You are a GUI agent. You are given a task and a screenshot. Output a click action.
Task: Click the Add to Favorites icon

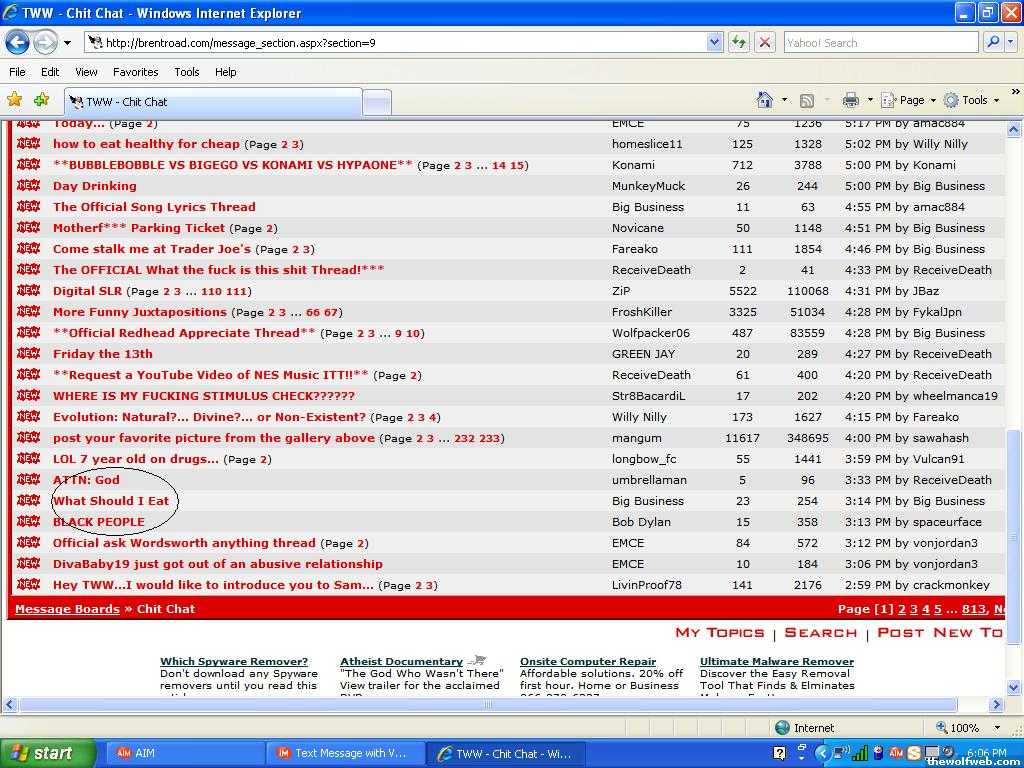[41, 100]
